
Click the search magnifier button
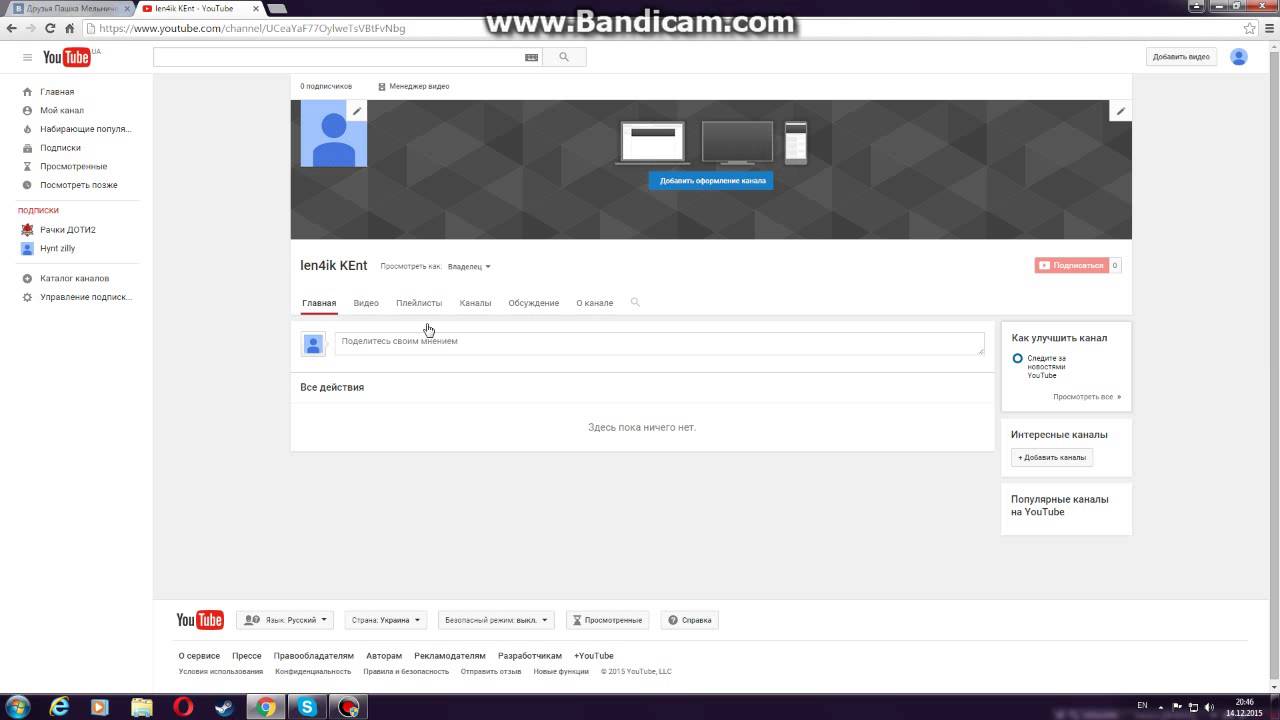coord(564,57)
